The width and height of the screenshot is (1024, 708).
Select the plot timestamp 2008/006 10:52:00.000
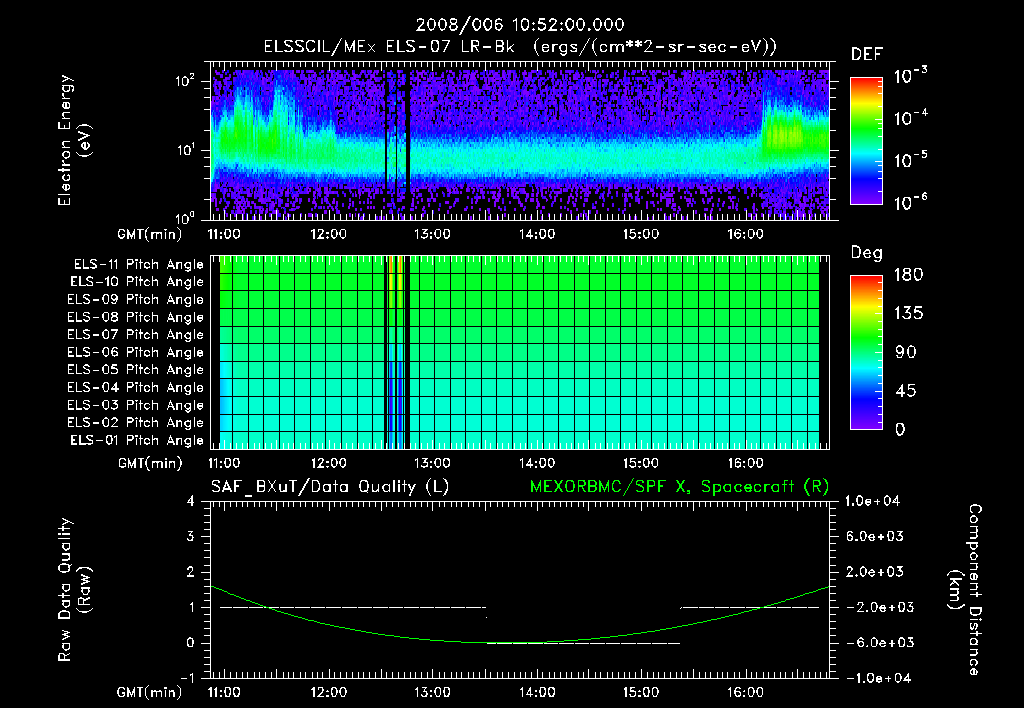pos(520,25)
